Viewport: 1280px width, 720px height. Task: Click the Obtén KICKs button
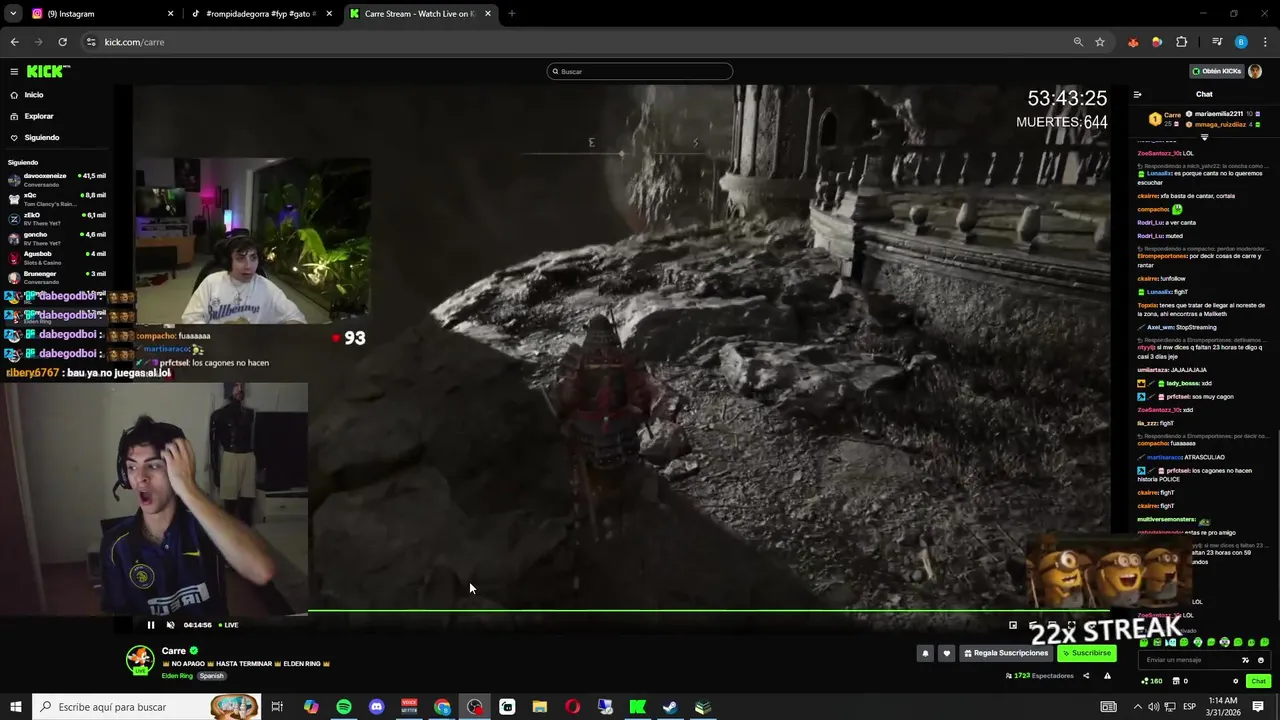coord(1217,71)
